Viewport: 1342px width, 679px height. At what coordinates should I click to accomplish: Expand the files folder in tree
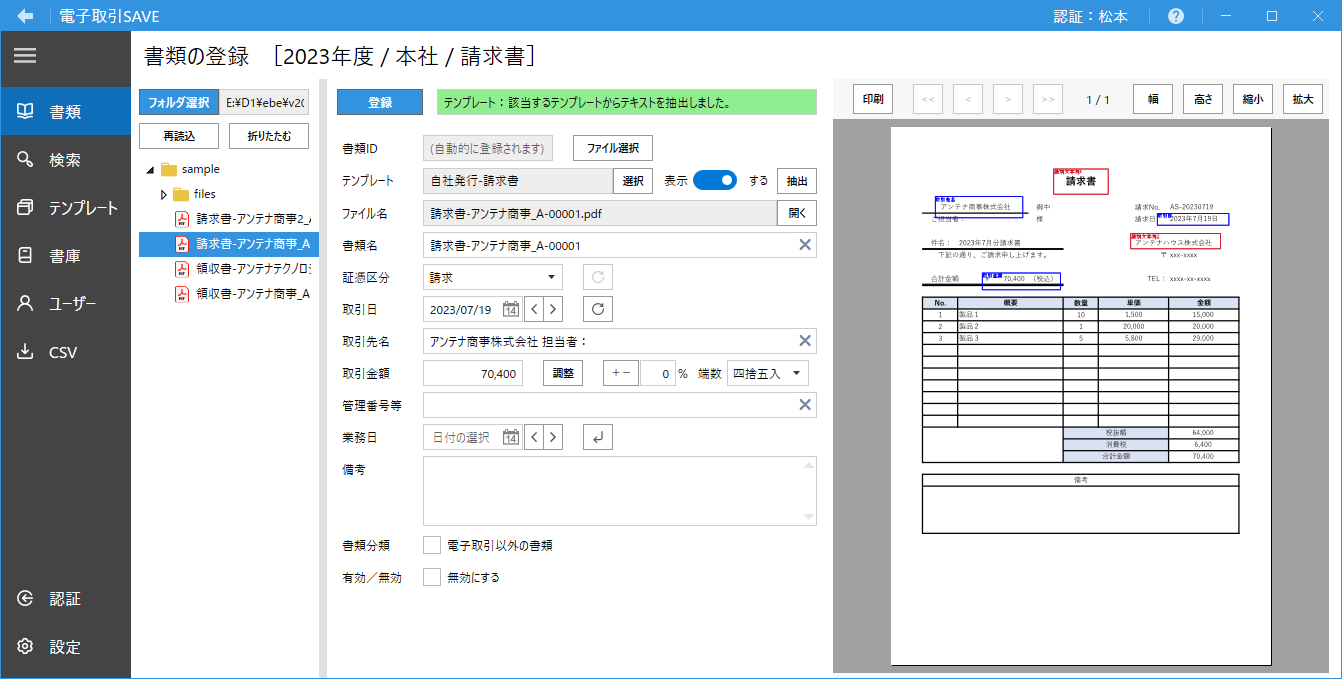pos(164,194)
